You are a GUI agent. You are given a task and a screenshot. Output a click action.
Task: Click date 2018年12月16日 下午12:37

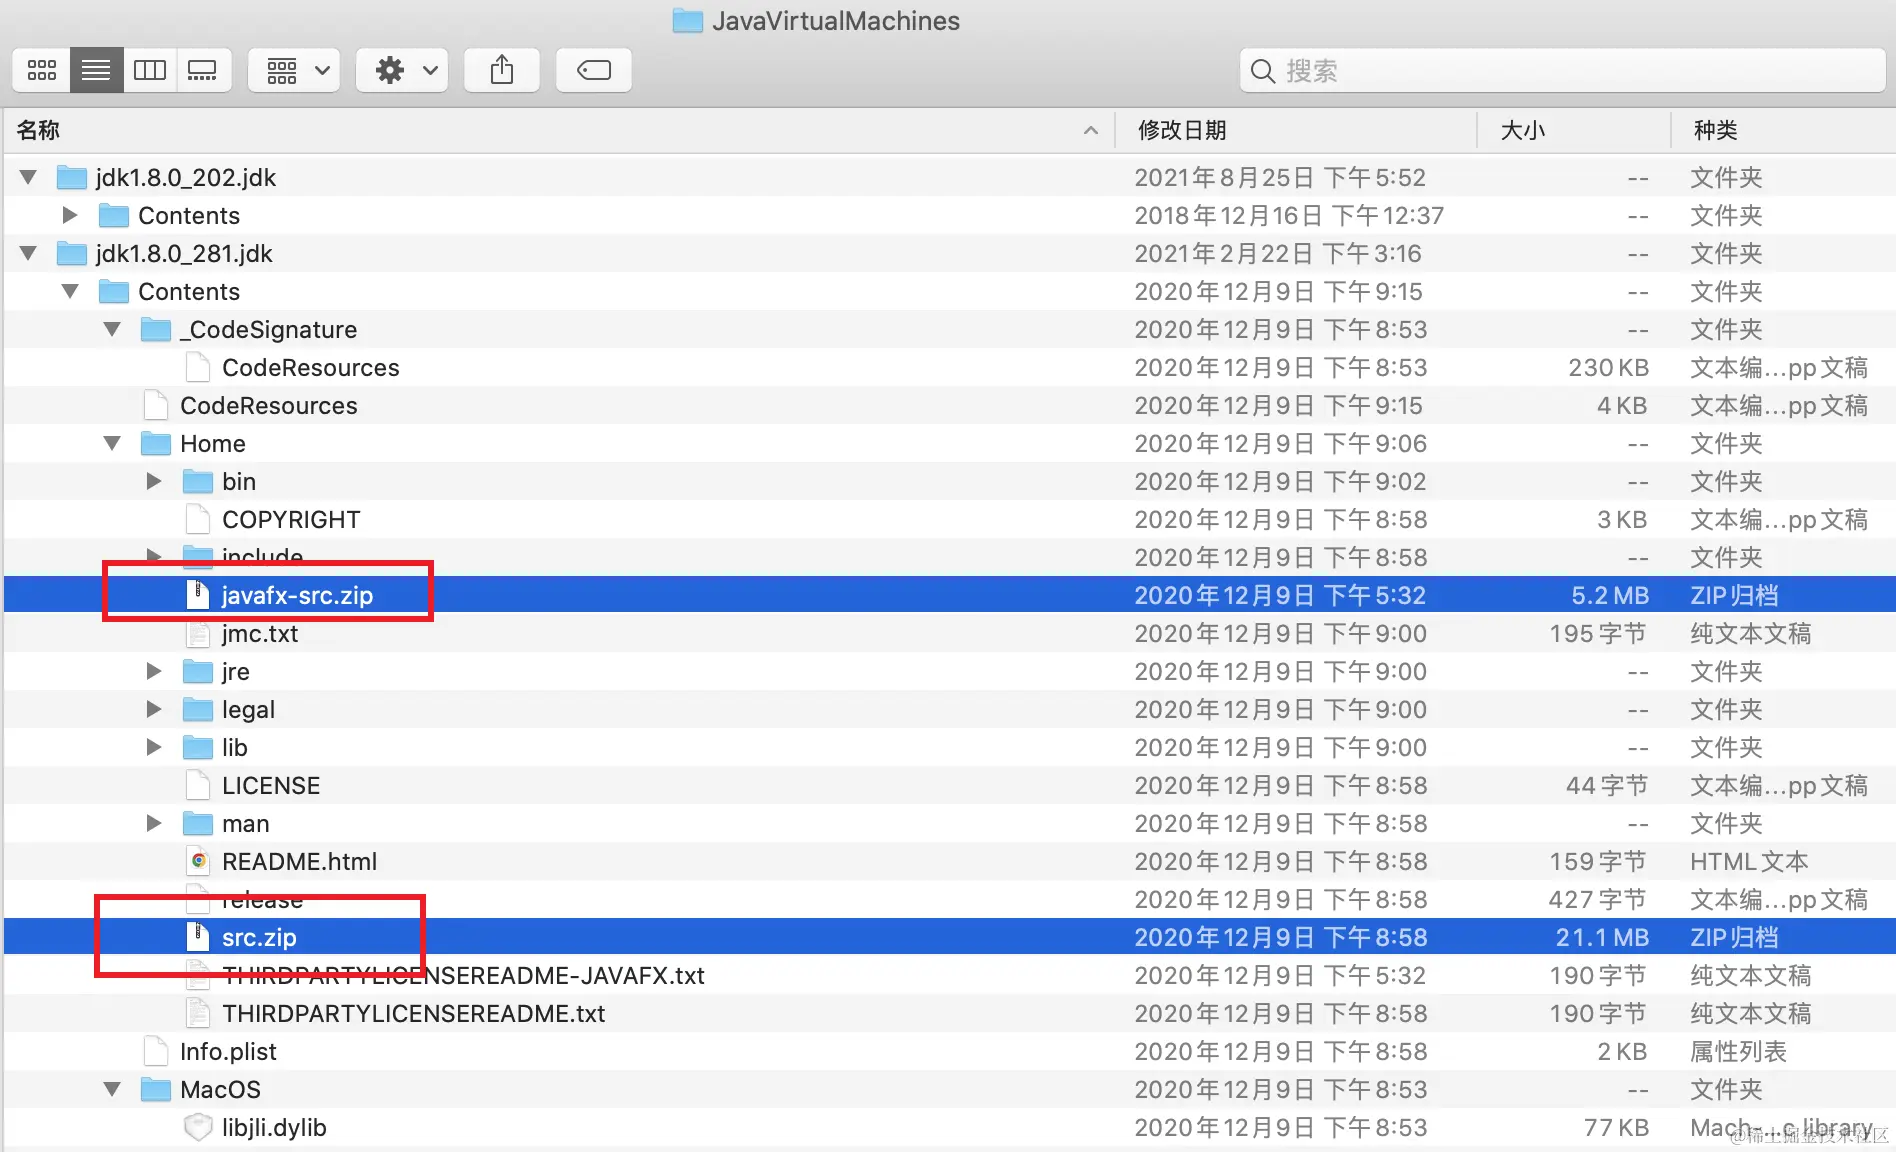point(1289,215)
